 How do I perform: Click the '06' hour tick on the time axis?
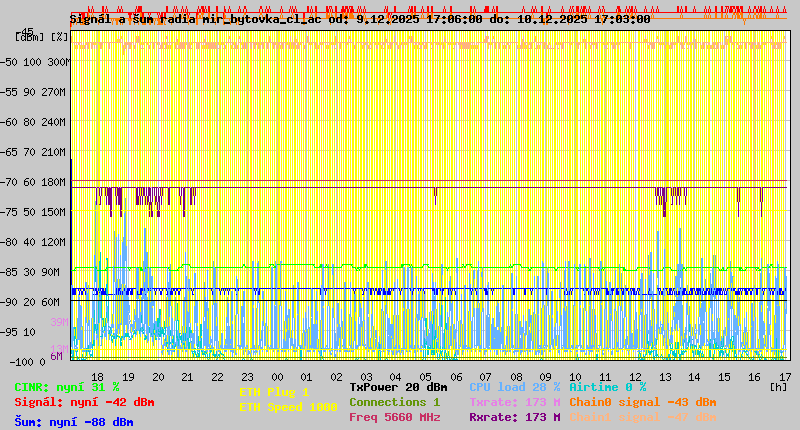[456, 377]
